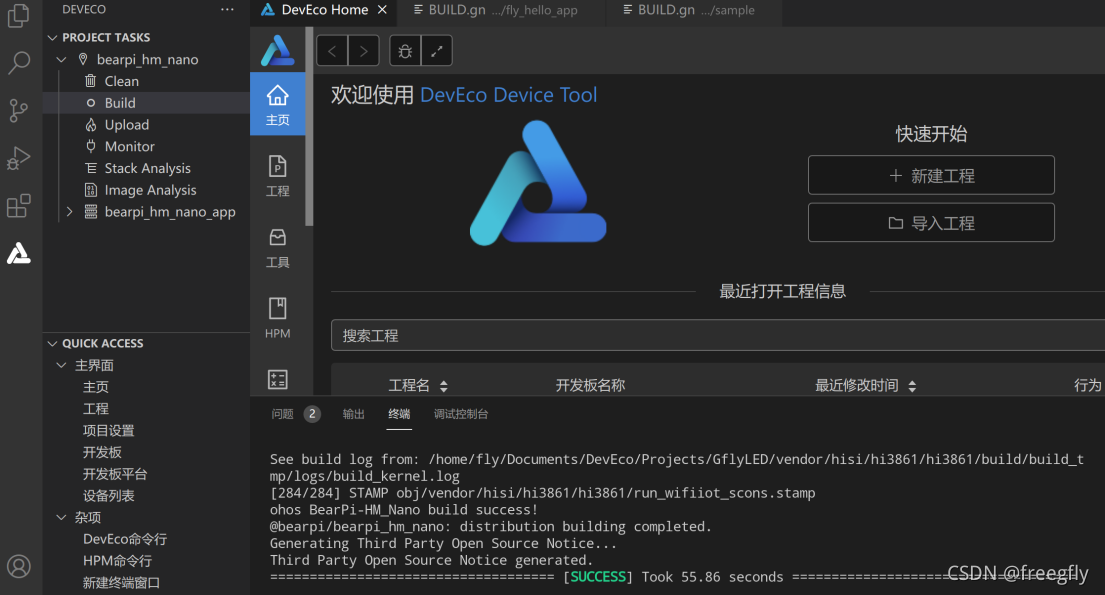This screenshot has width=1105, height=595.
Task: Collapse the QUICK ACCESS section
Action: pos(52,343)
